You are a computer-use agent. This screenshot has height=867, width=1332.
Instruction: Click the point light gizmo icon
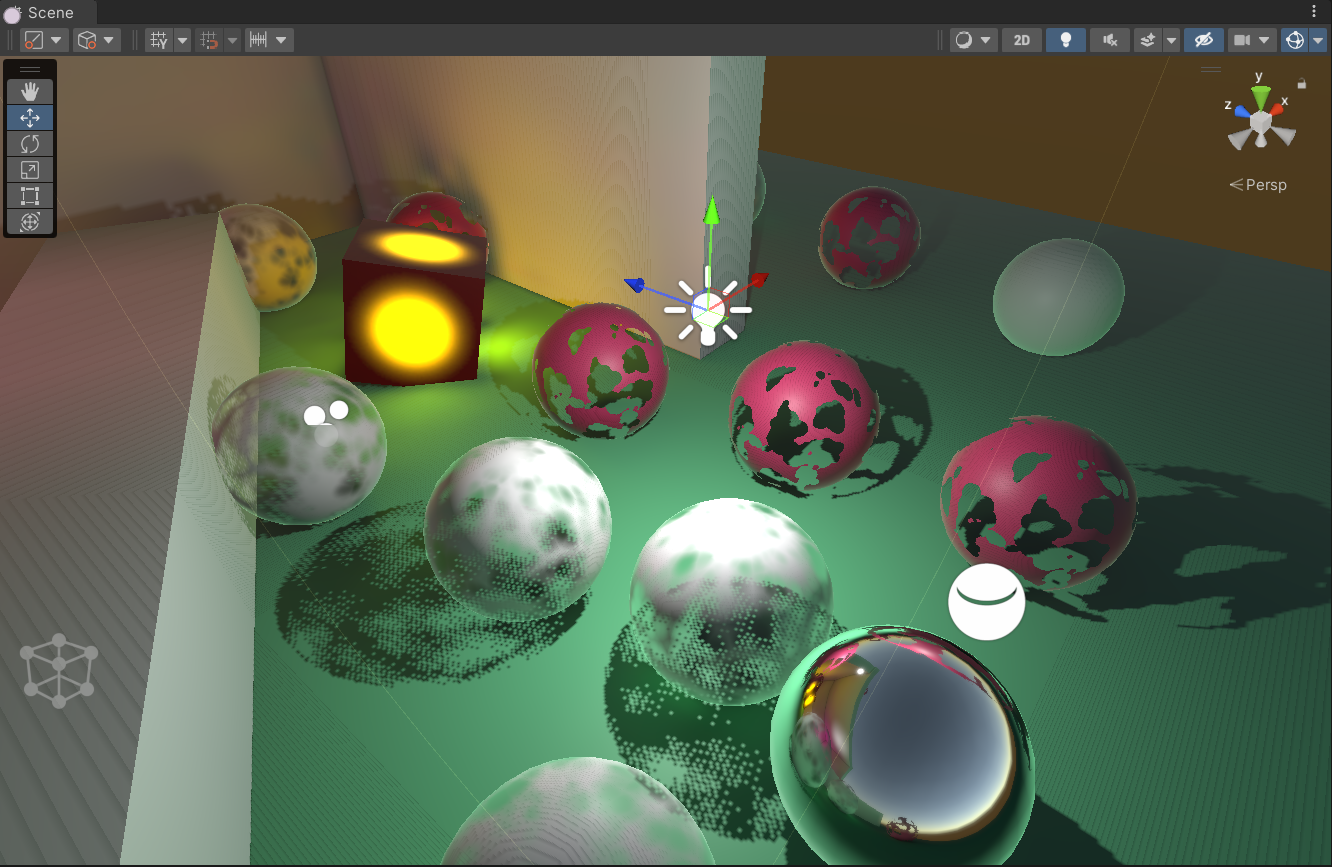708,309
